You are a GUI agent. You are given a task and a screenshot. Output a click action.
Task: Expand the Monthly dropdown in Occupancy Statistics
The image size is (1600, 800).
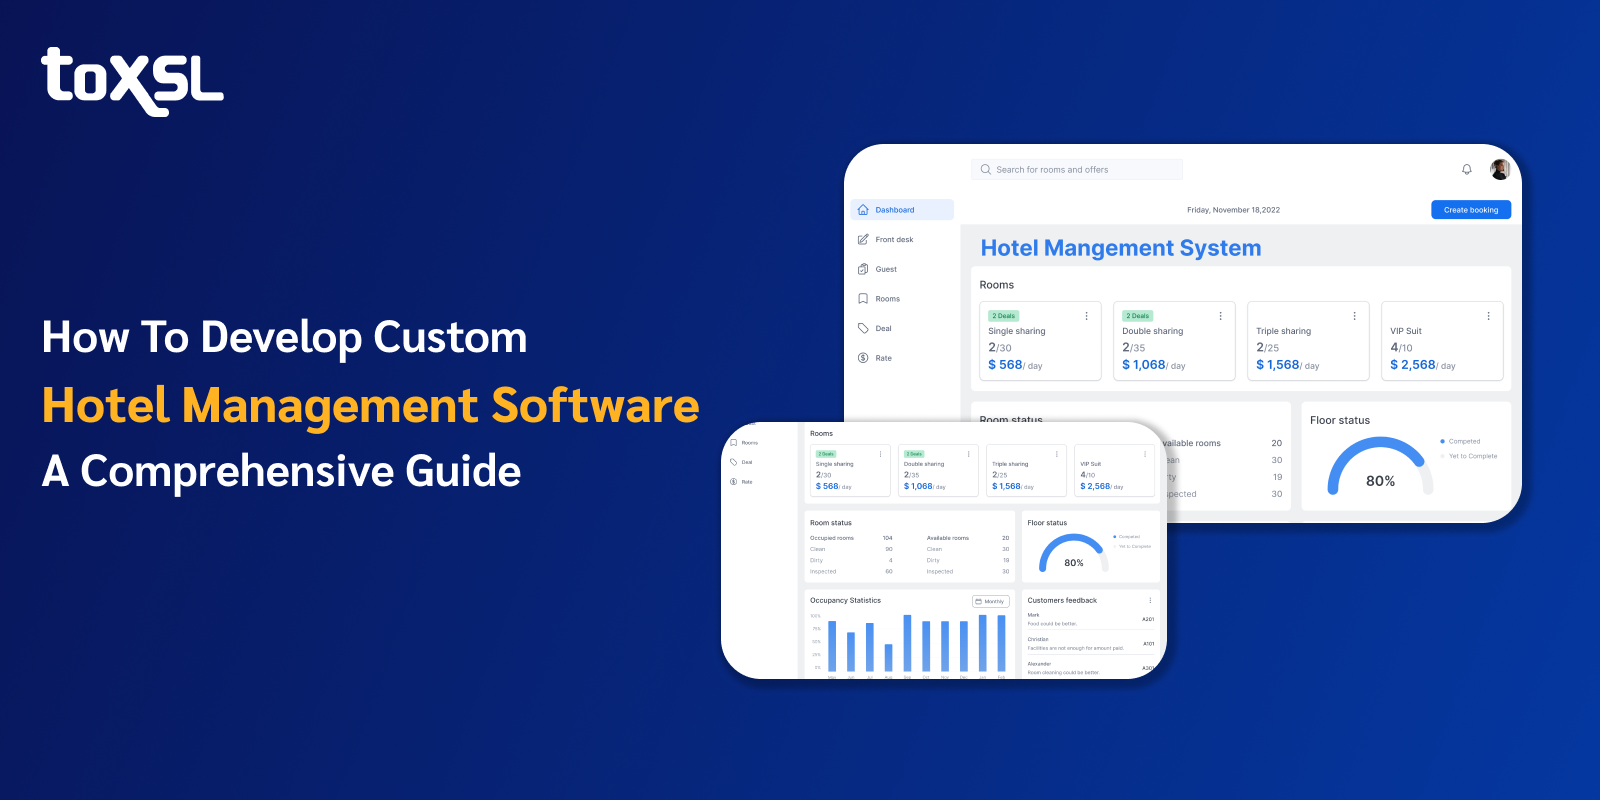click(x=990, y=601)
